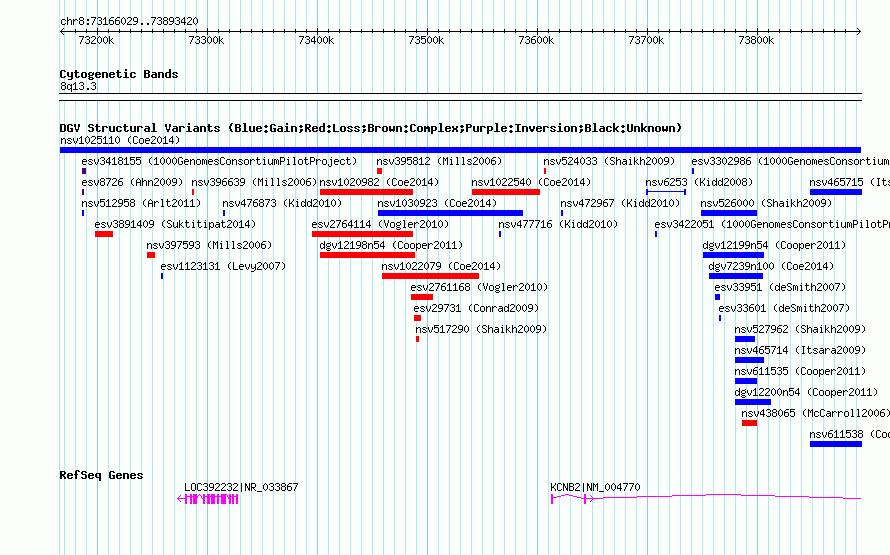Viewport: 890px width, 555px height.
Task: Open KCNB2|NM_004770 gene label
Action: pos(595,487)
